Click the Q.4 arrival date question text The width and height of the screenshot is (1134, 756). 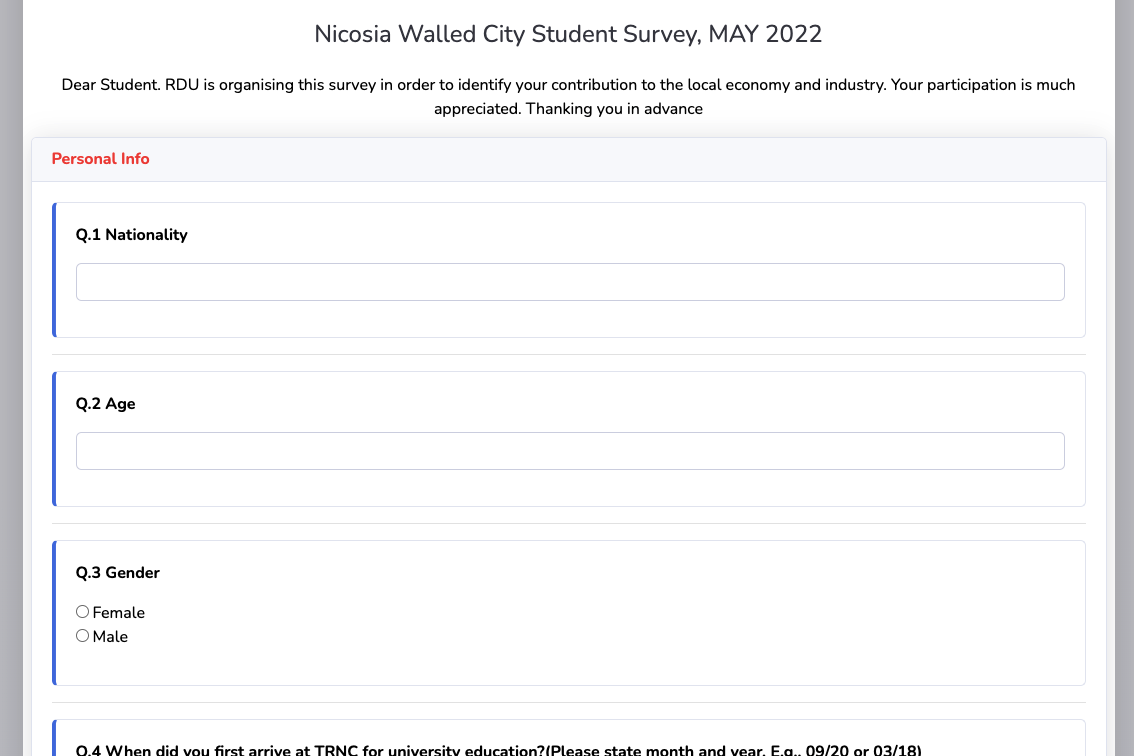tap(498, 749)
